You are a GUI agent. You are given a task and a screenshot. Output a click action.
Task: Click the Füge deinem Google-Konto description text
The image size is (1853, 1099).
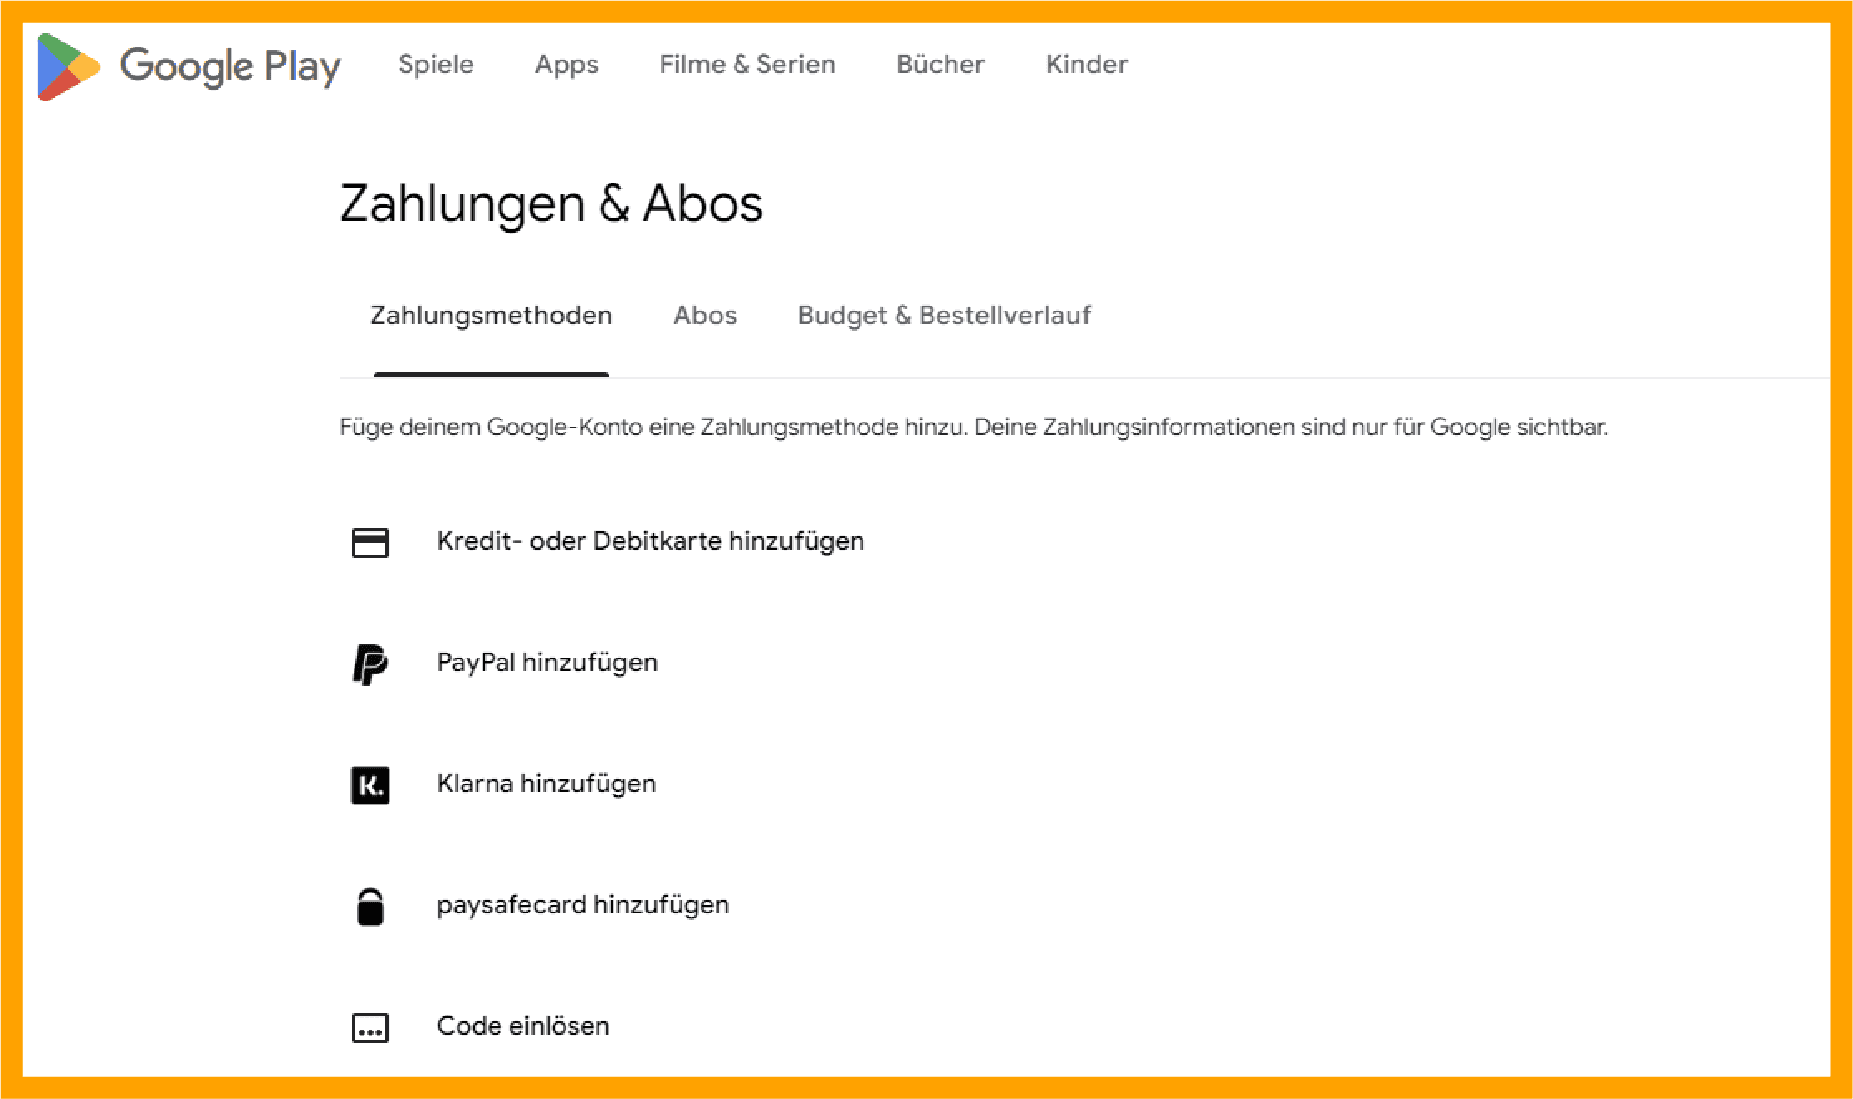974,428
